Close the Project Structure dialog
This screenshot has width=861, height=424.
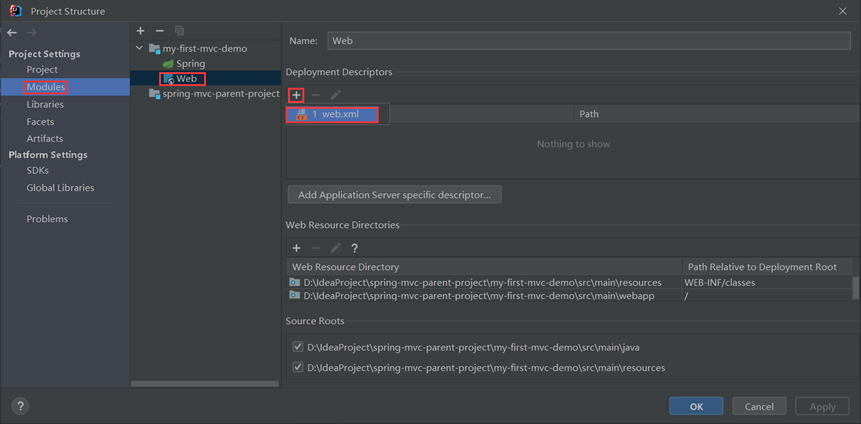842,11
